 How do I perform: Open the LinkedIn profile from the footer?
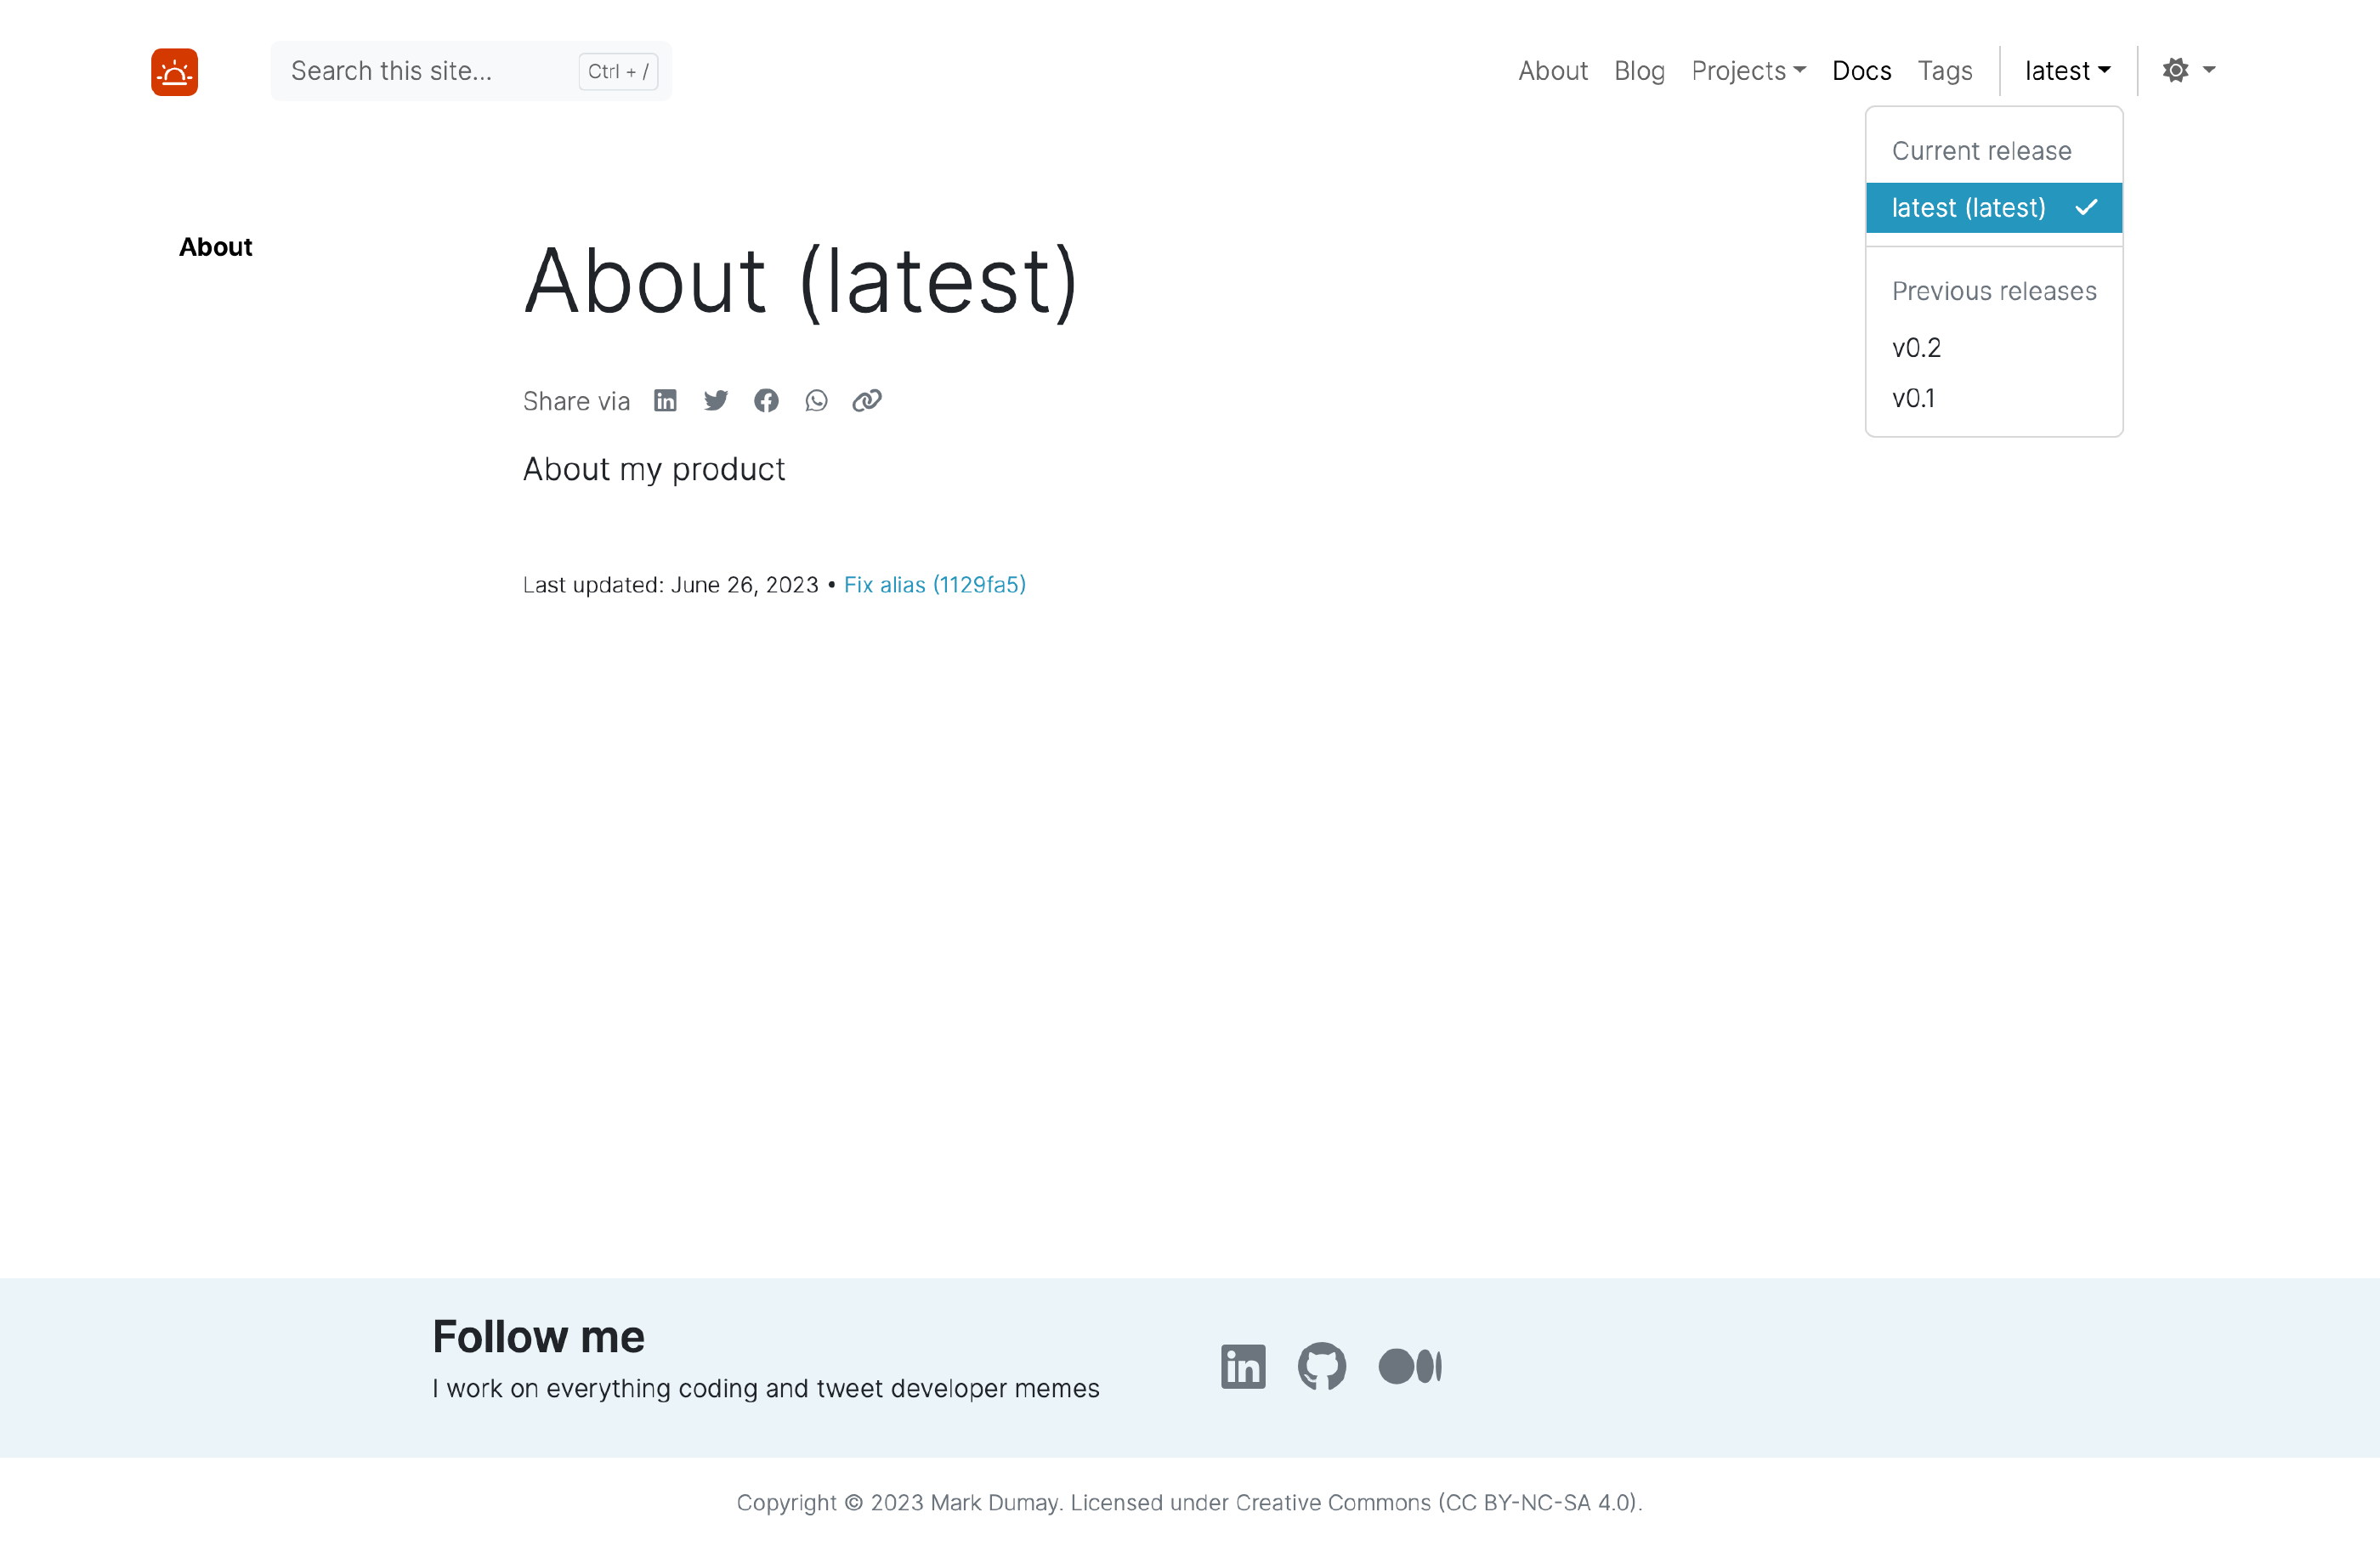1243,1367
